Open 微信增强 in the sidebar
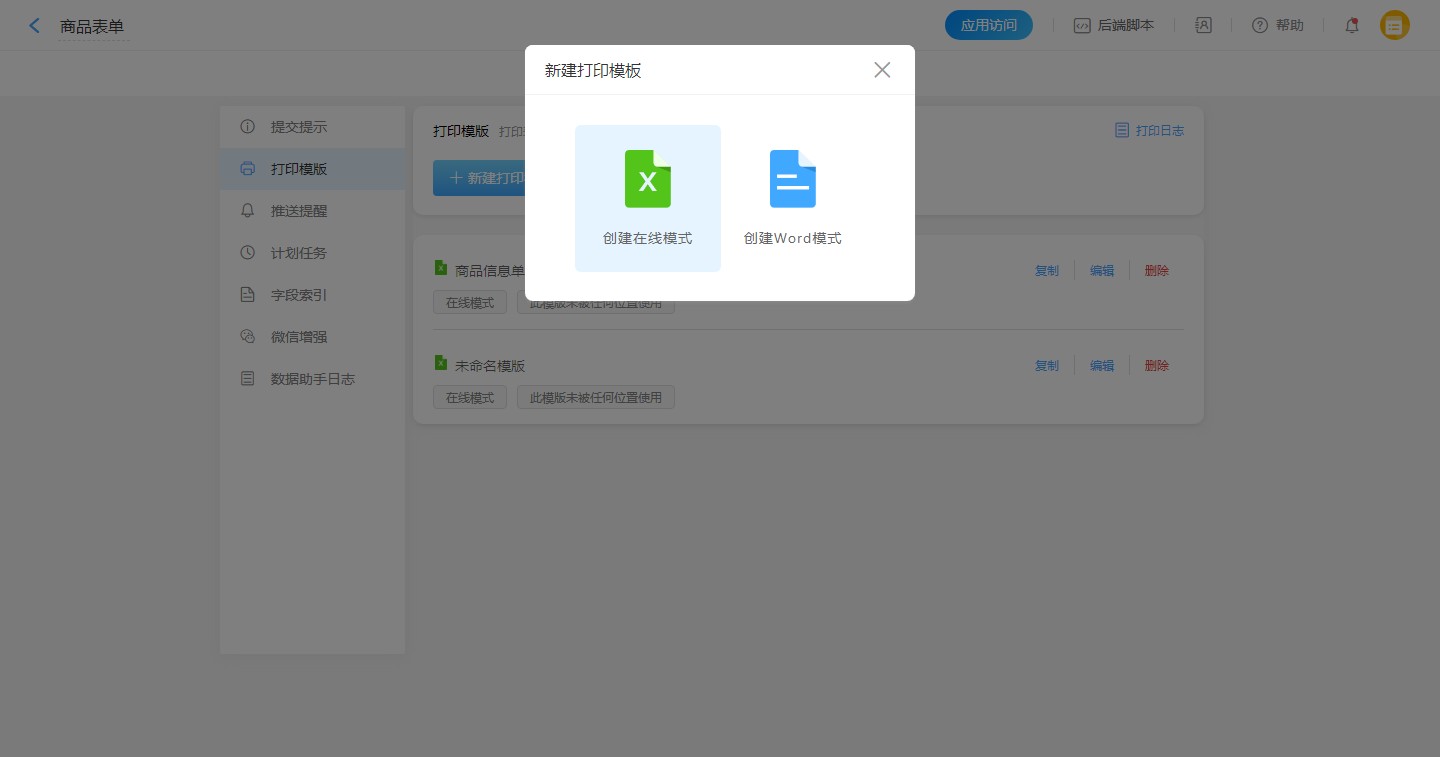The width and height of the screenshot is (1440, 757). pyautogui.click(x=298, y=337)
